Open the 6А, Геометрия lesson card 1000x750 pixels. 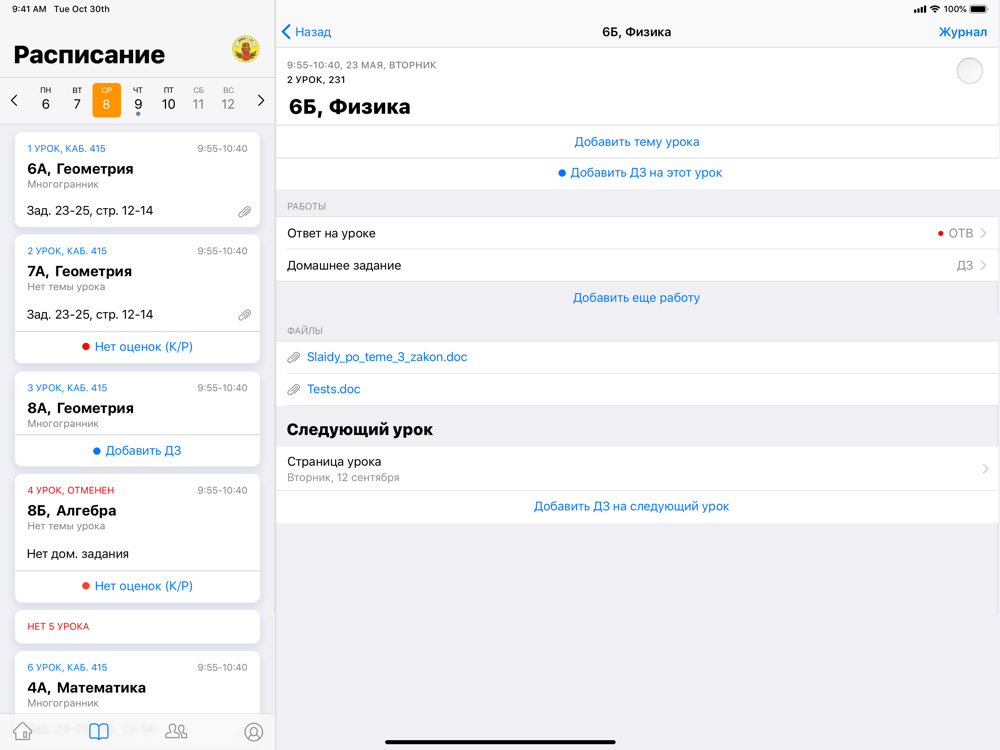coord(137,179)
